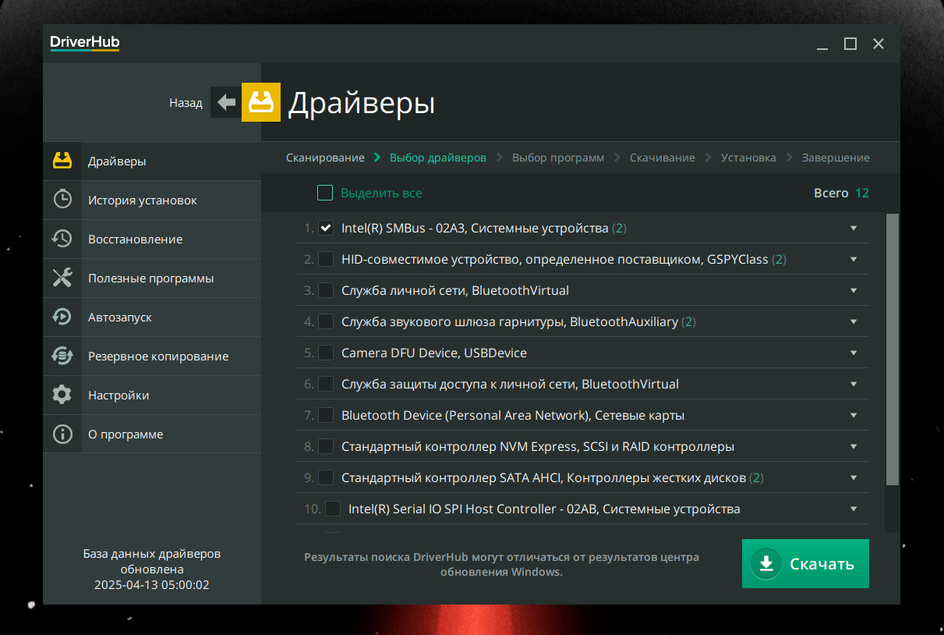Click the back arrow icon
944x635 pixels.
[226, 102]
